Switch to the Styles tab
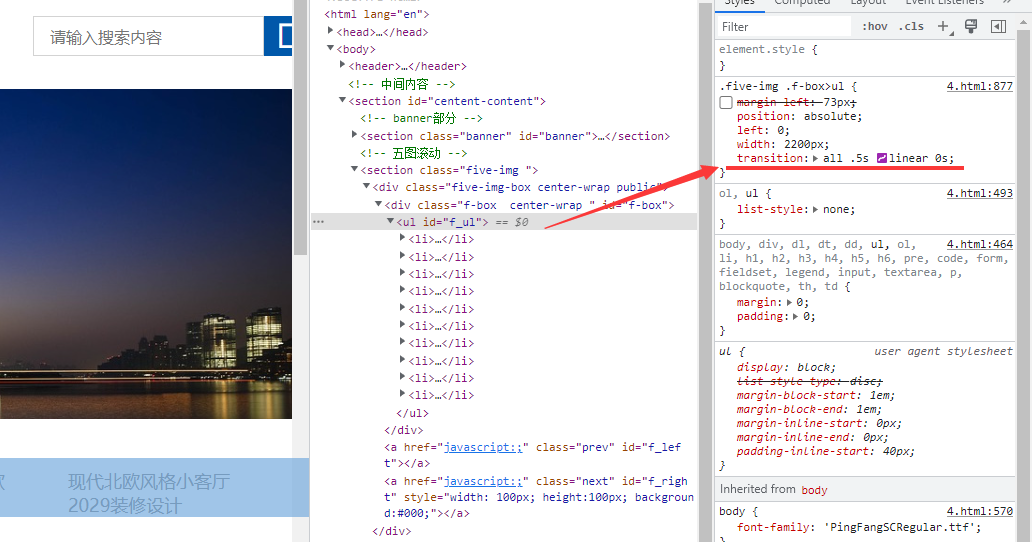 point(740,3)
